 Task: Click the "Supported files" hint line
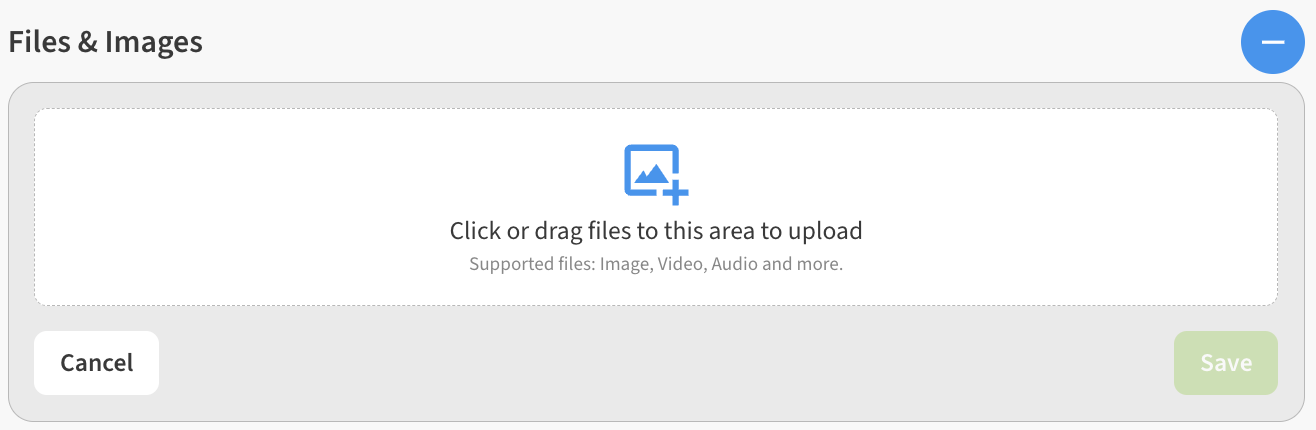coord(656,266)
